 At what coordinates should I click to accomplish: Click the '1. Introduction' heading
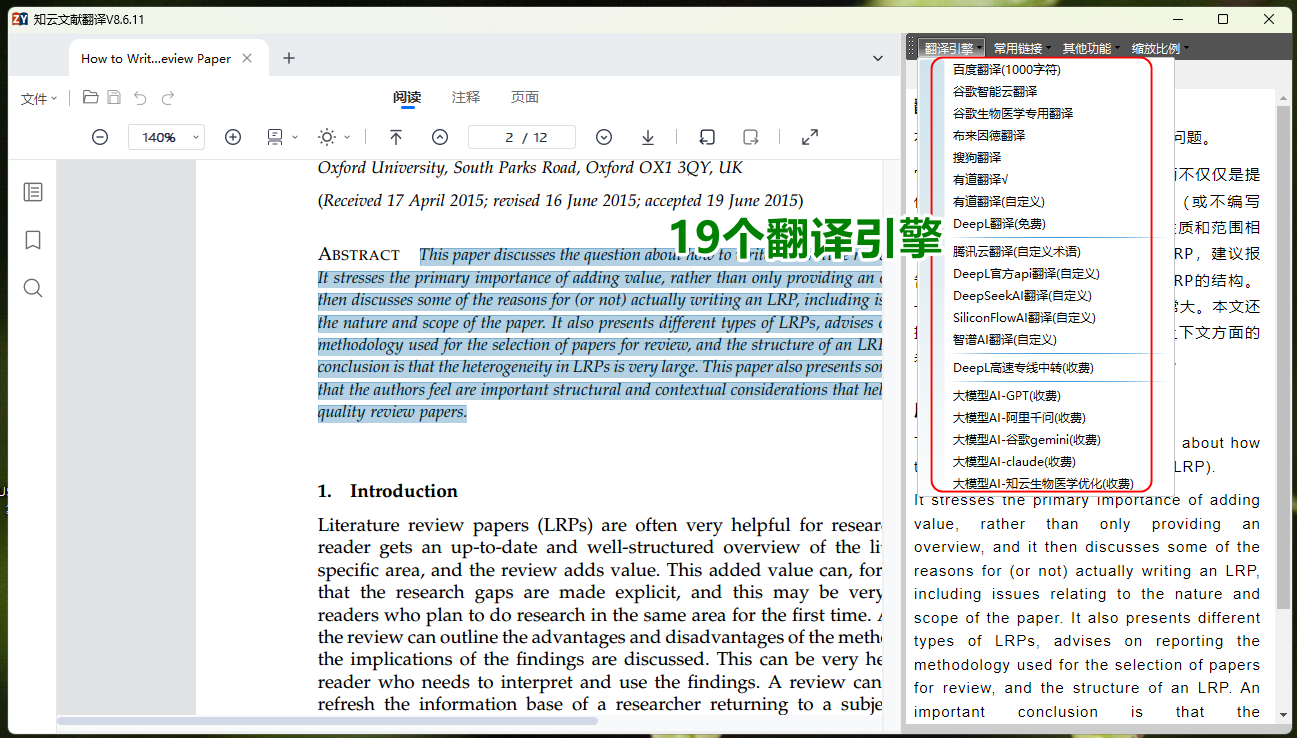388,491
